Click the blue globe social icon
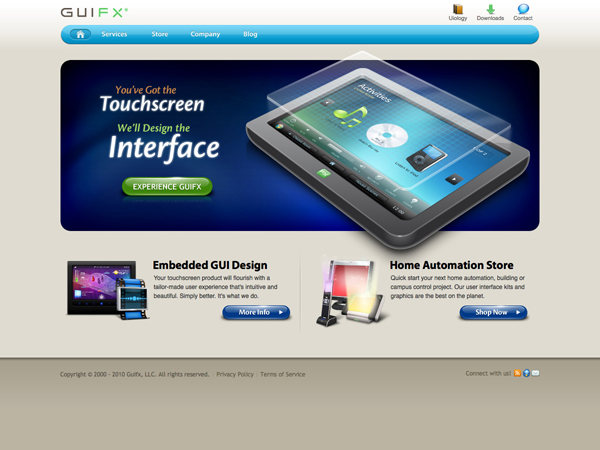The width and height of the screenshot is (600, 450). pos(526,373)
